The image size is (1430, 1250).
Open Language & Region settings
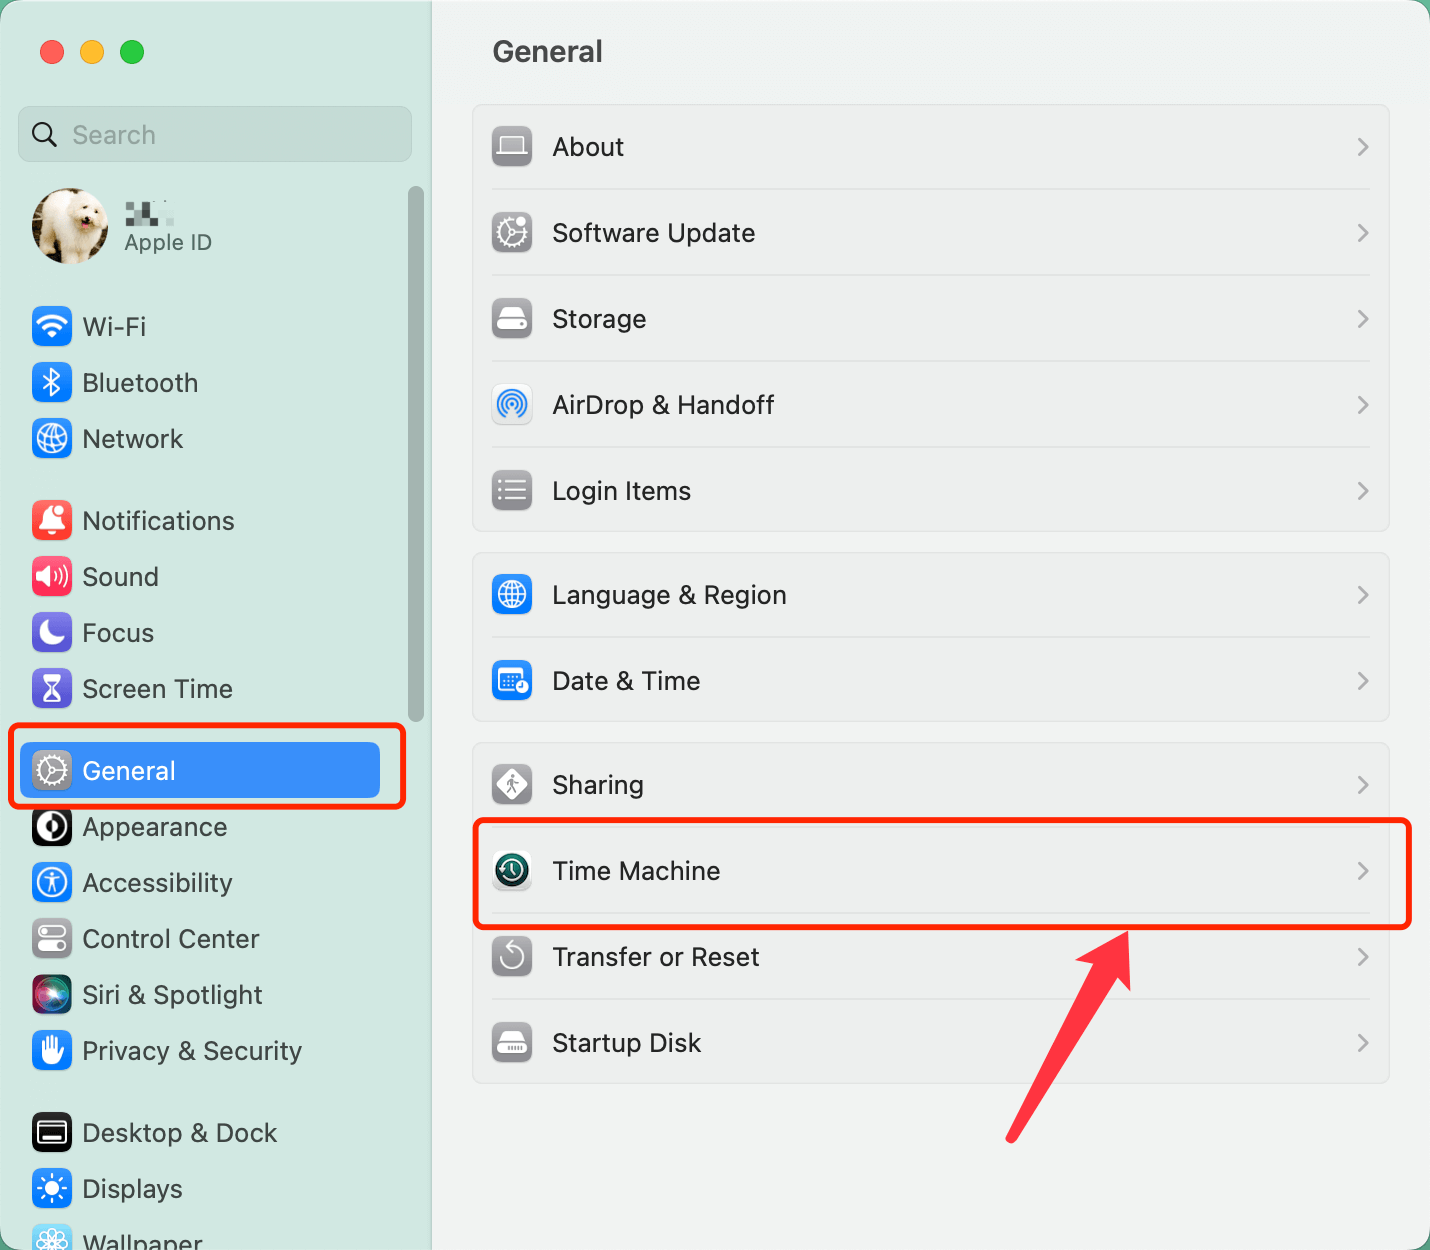[x=669, y=594]
